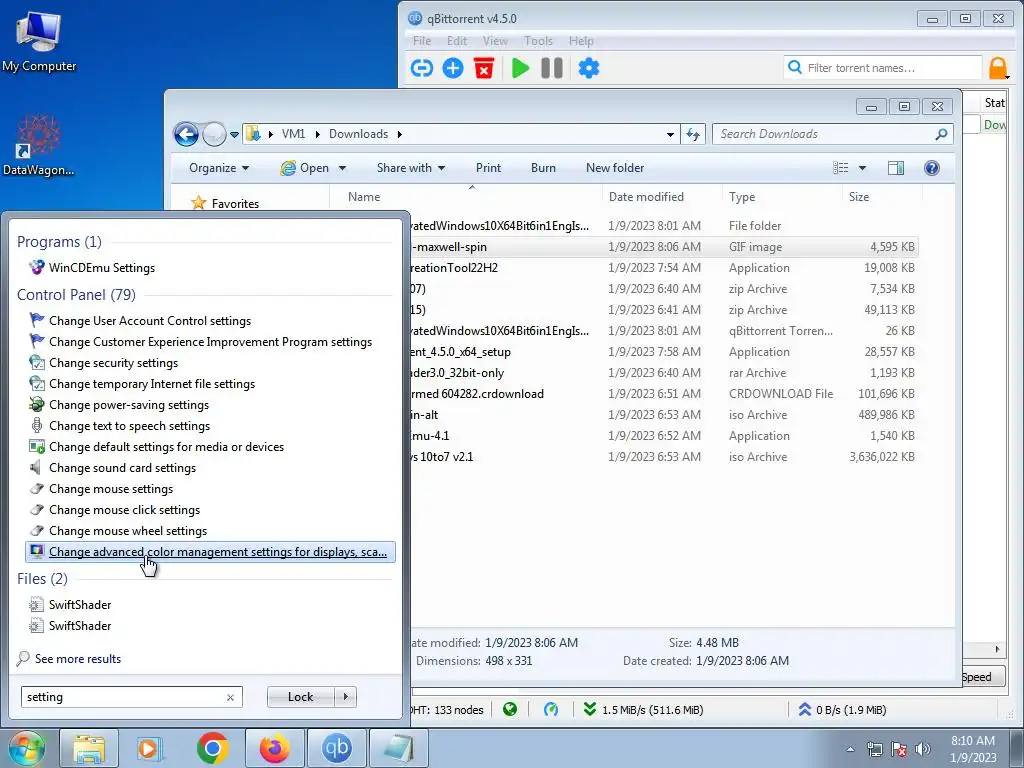Expand Lock button arrow in Start menu
This screenshot has height=768, width=1024.
click(346, 697)
